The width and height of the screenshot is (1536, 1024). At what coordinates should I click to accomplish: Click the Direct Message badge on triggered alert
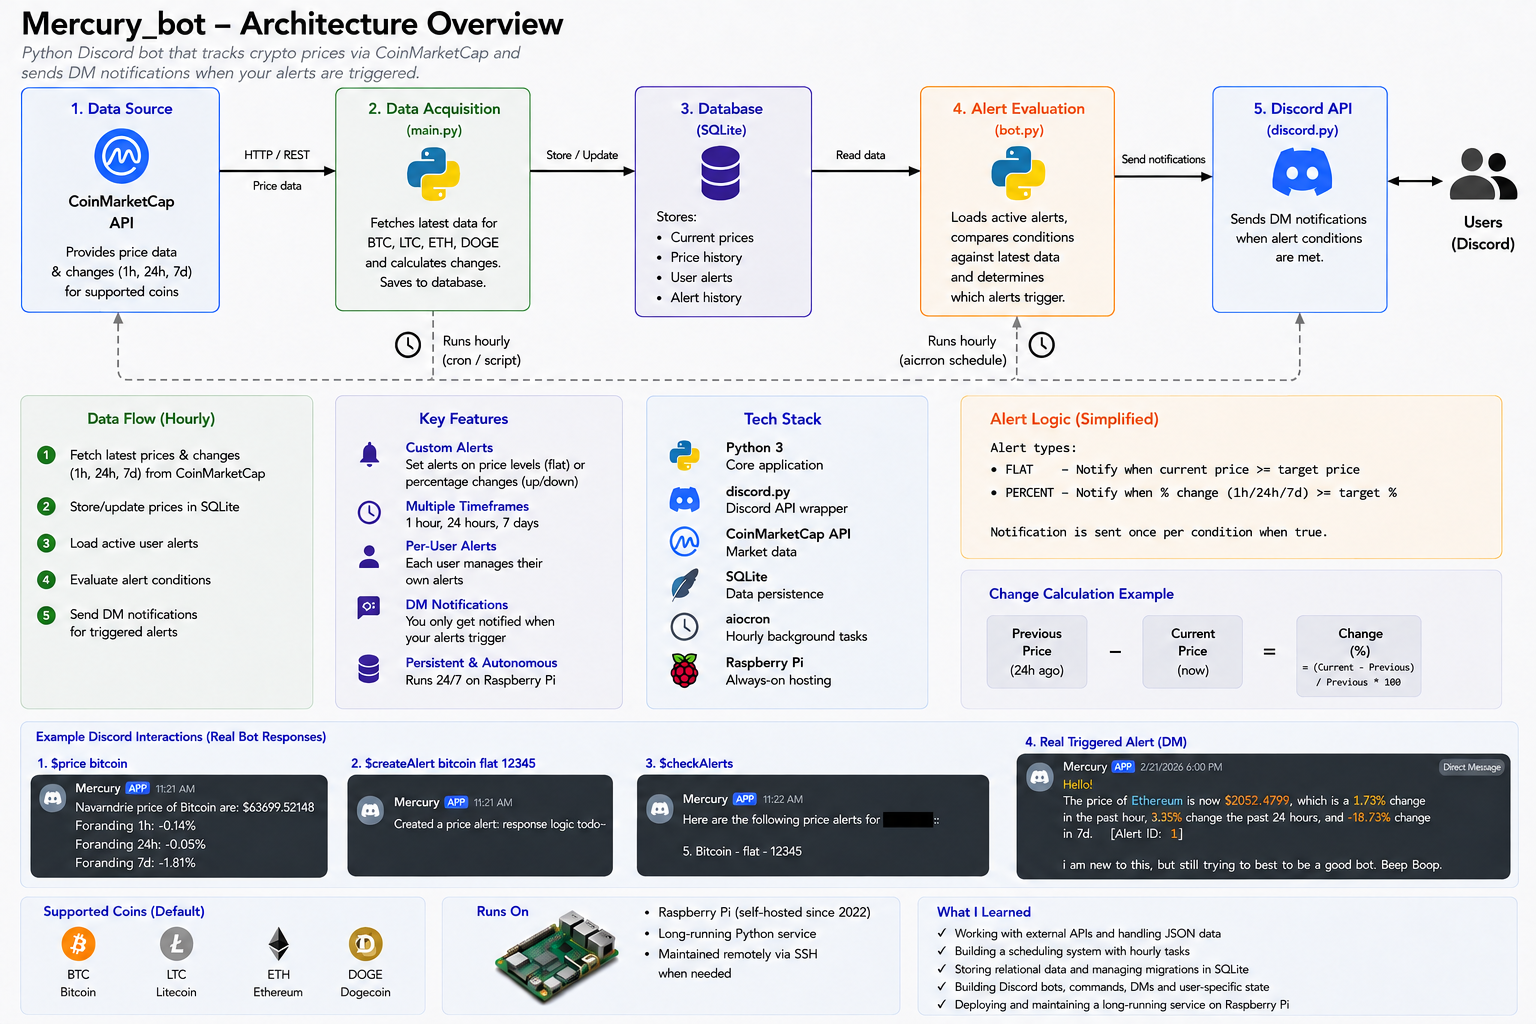[1471, 767]
